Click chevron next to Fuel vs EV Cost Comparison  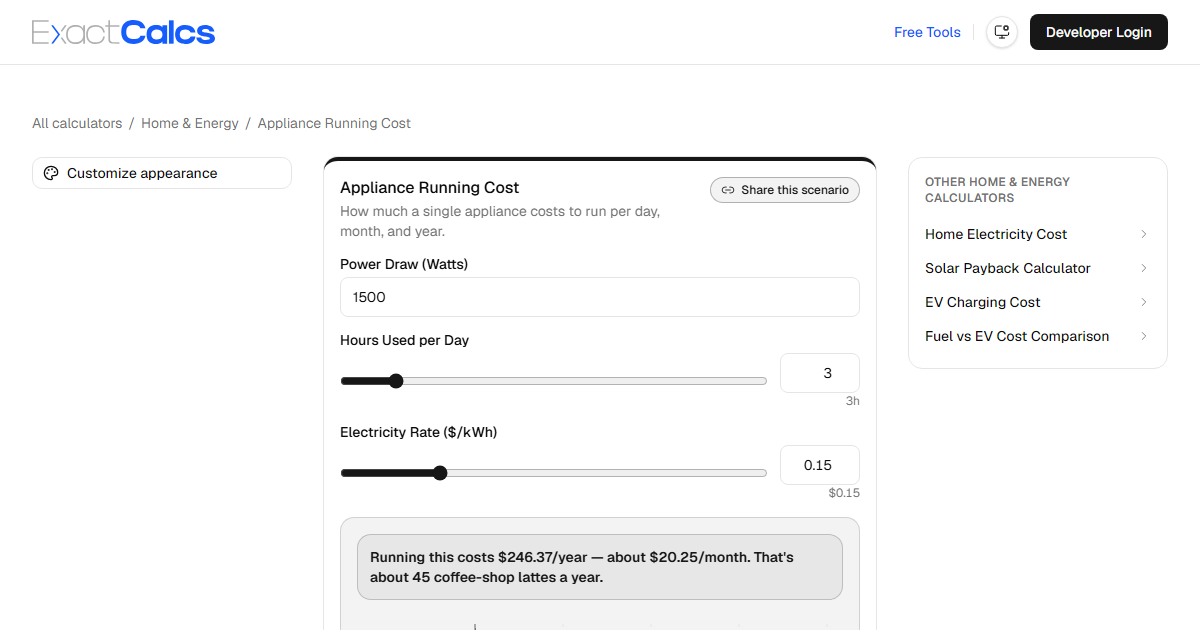[x=1144, y=336]
